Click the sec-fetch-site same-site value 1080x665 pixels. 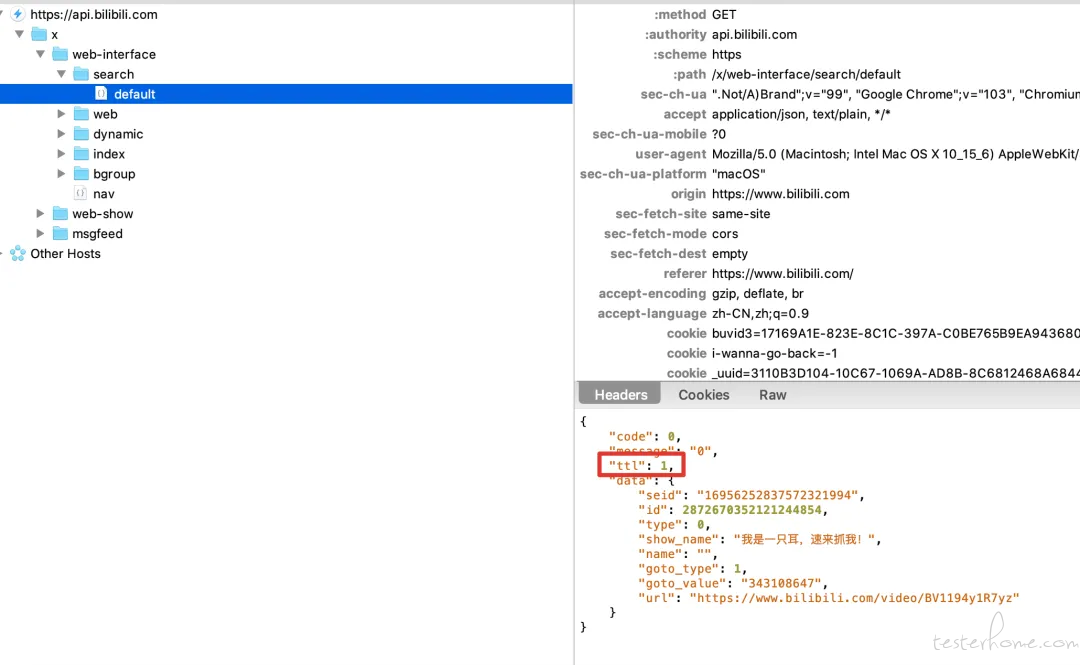741,214
